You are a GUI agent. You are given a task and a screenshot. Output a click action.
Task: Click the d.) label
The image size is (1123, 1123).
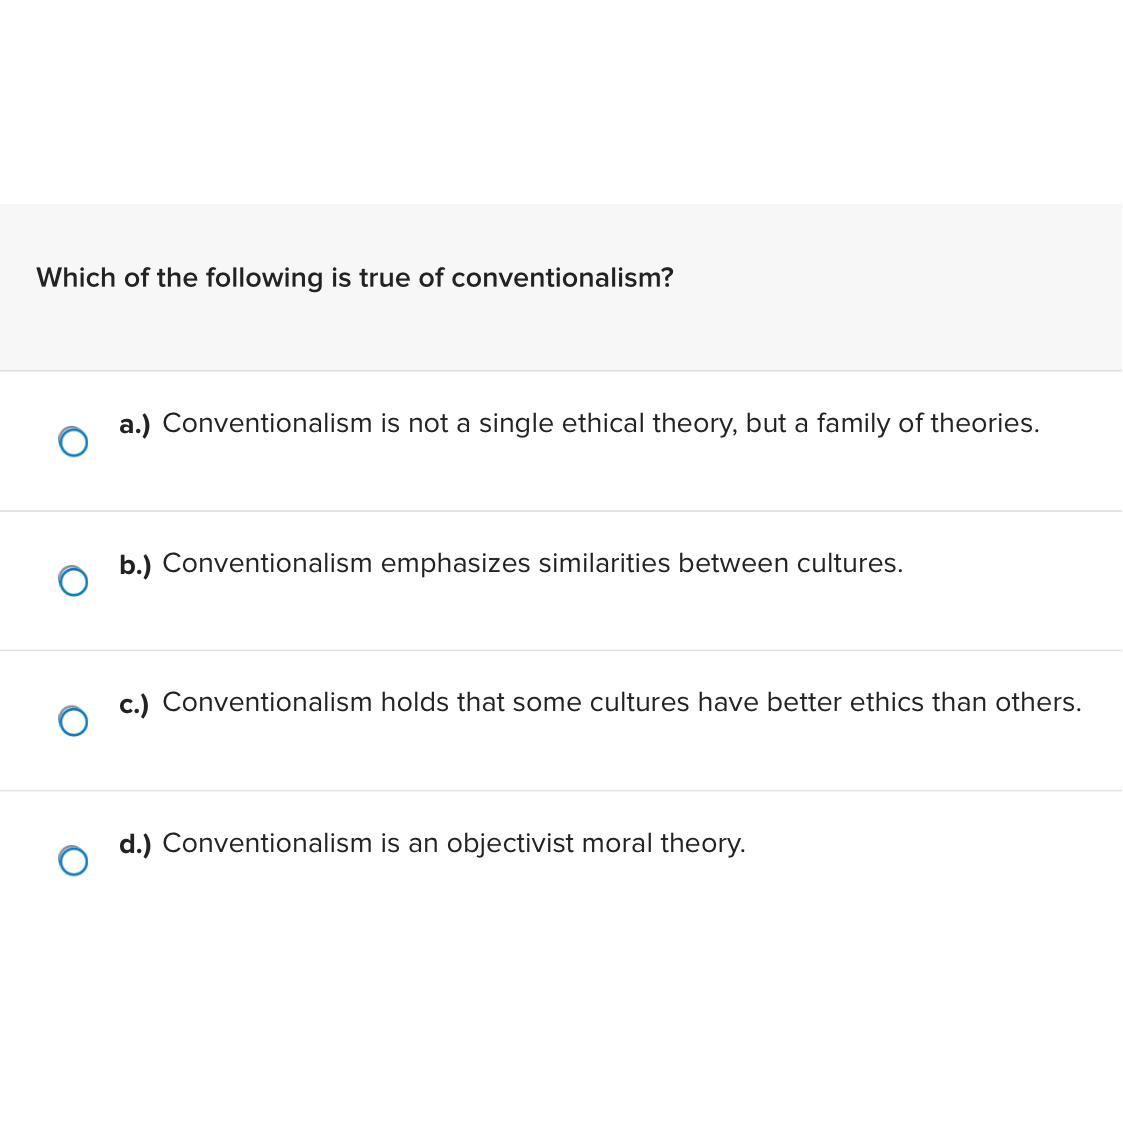(x=135, y=845)
